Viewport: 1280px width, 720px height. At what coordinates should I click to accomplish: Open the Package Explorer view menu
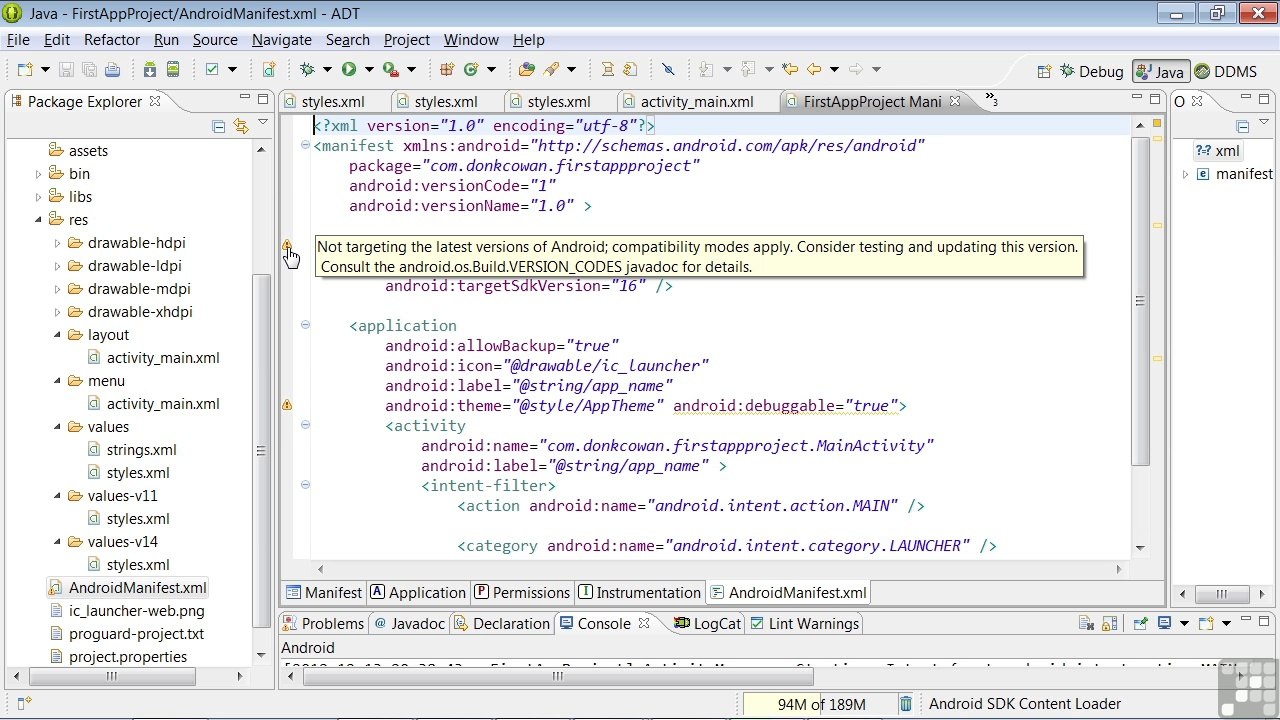262,123
